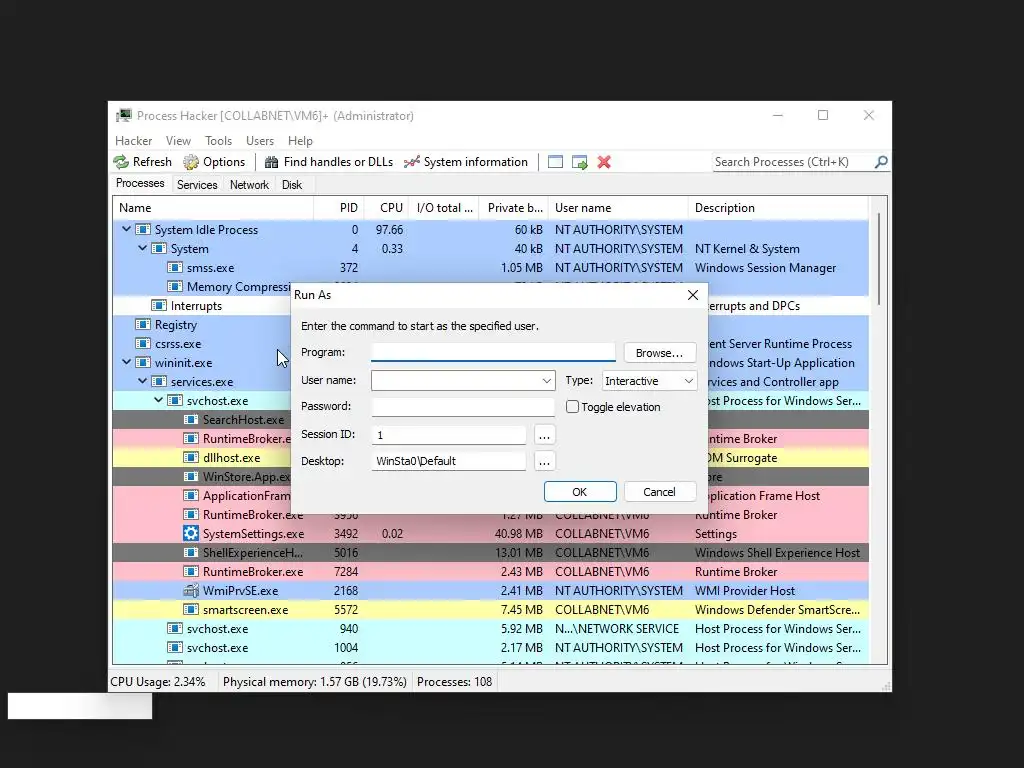This screenshot has width=1024, height=768.
Task: Click the smss.exe process icon
Action: [x=174, y=268]
